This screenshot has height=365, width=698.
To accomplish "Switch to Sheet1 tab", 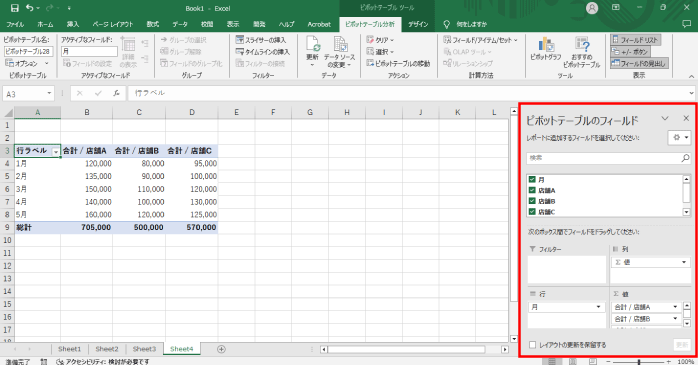I will click(x=69, y=349).
